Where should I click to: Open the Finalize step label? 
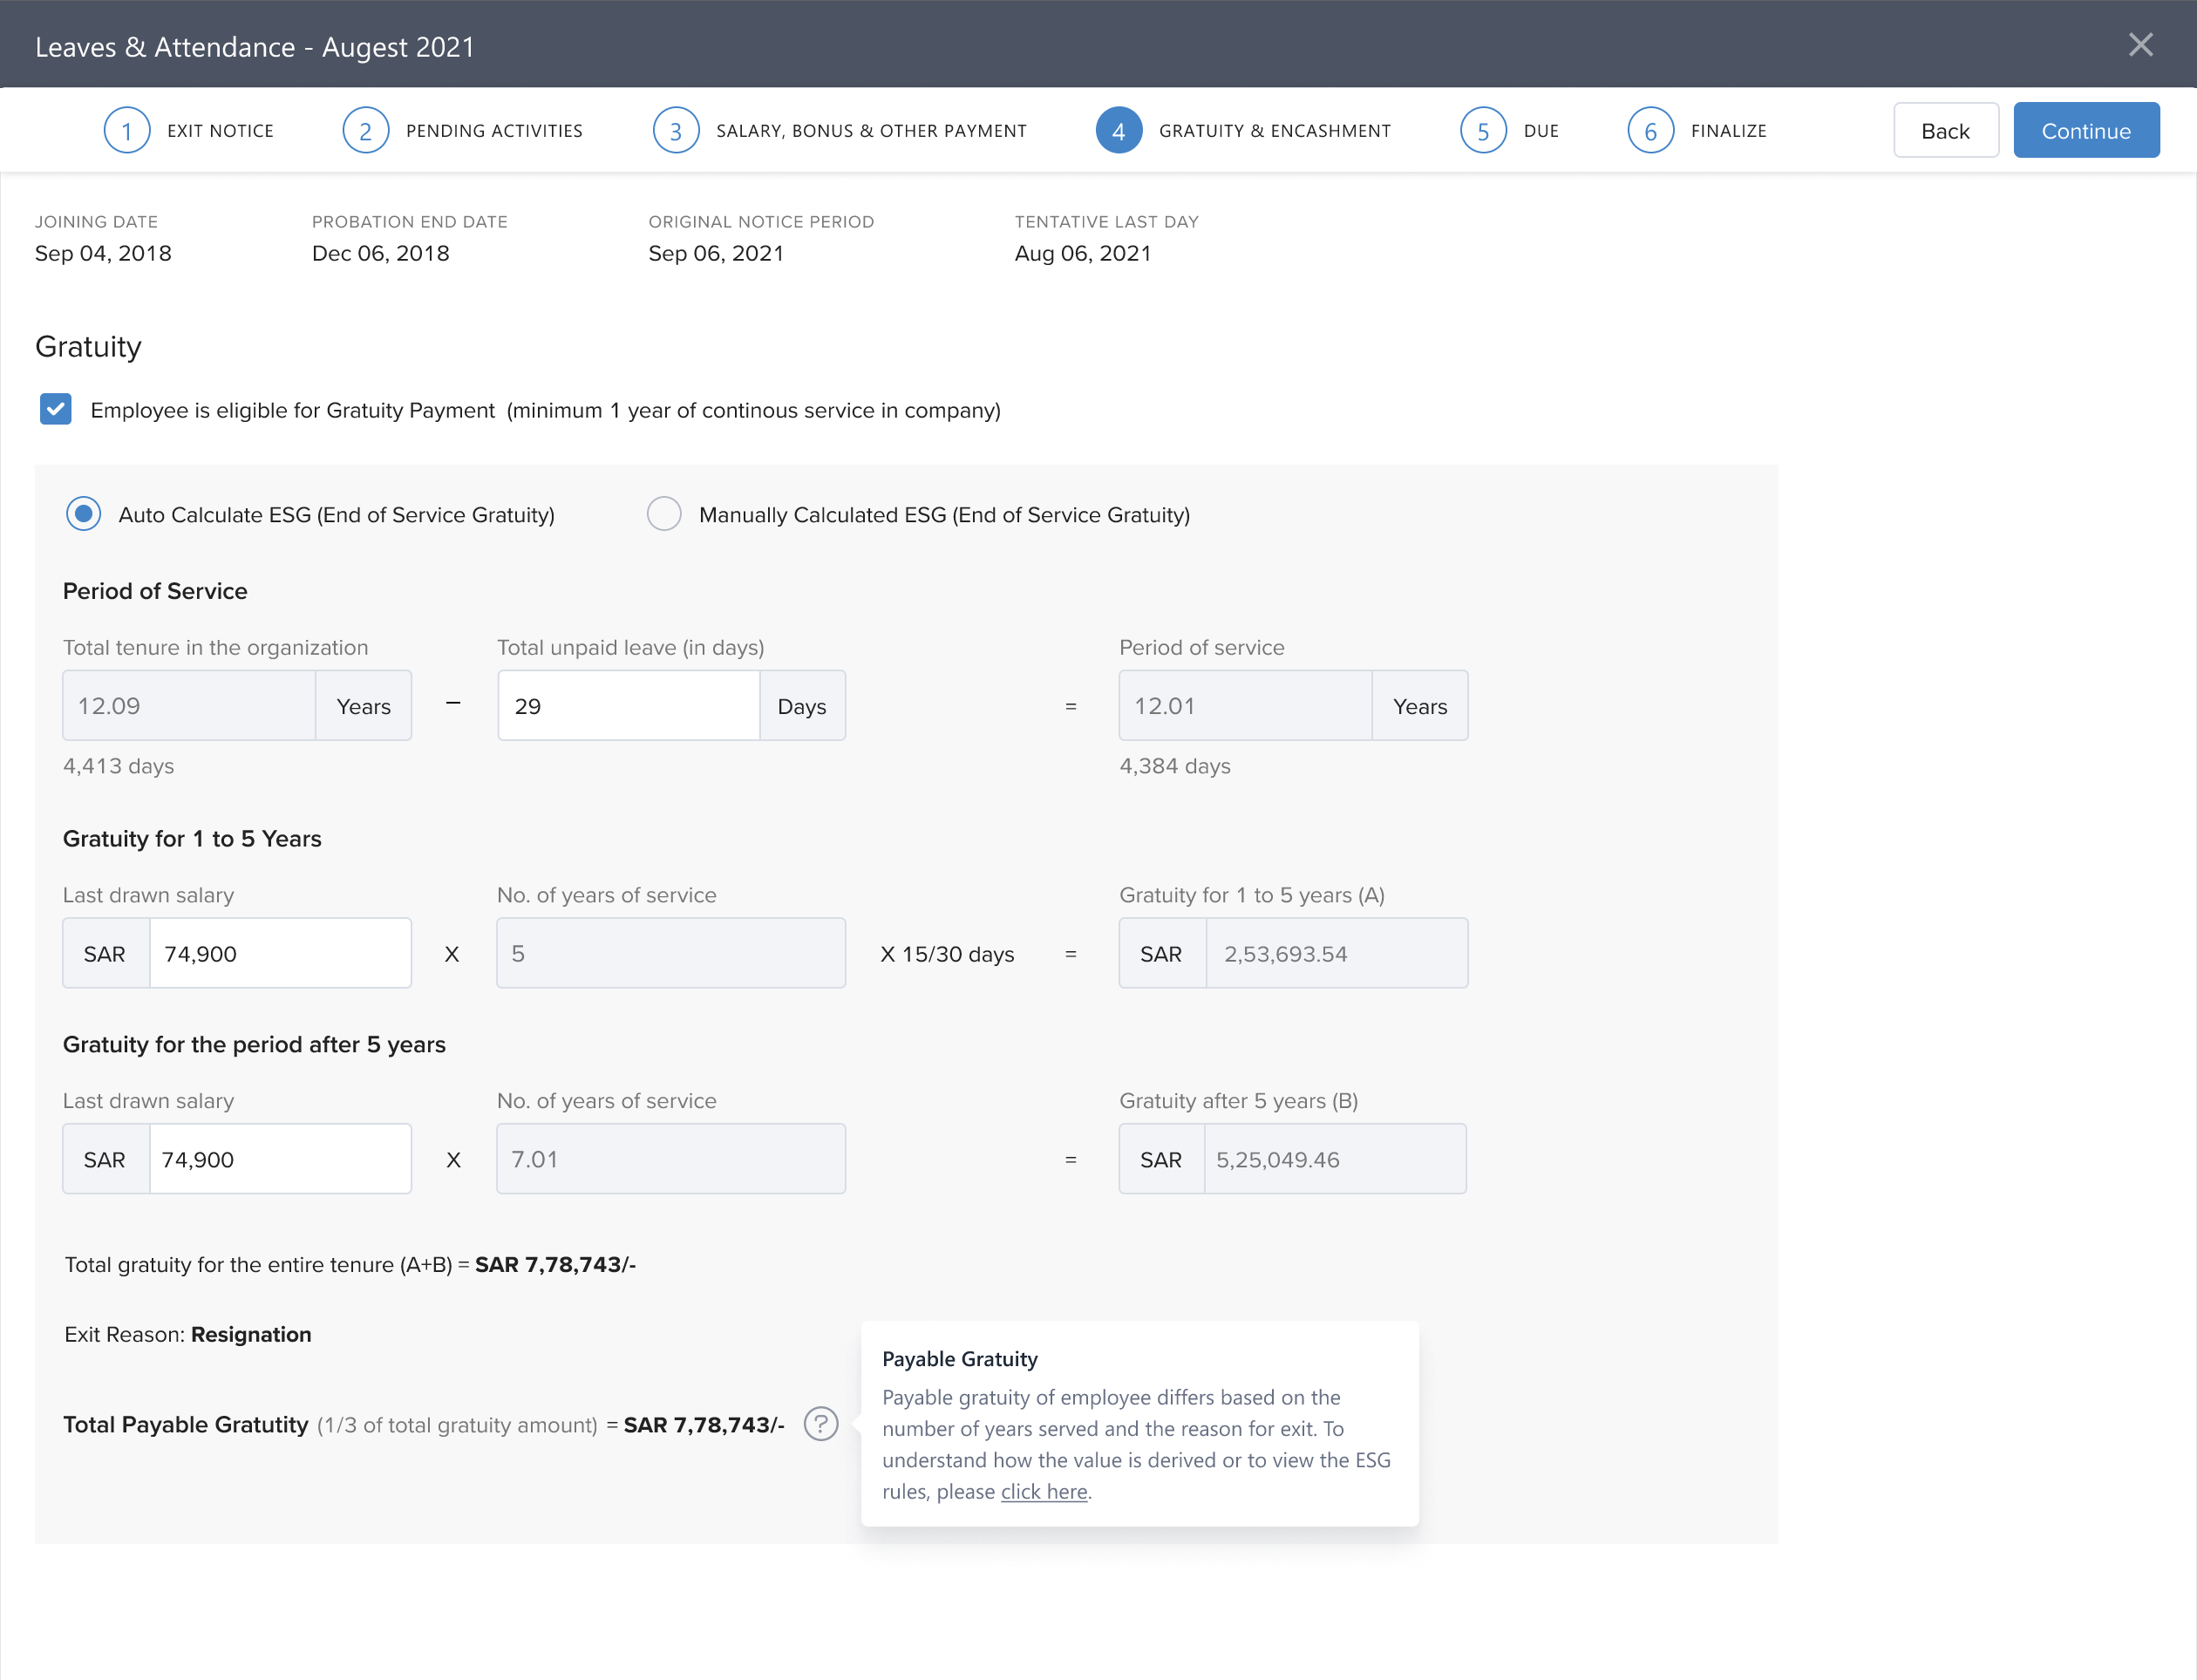pyautogui.click(x=1728, y=131)
